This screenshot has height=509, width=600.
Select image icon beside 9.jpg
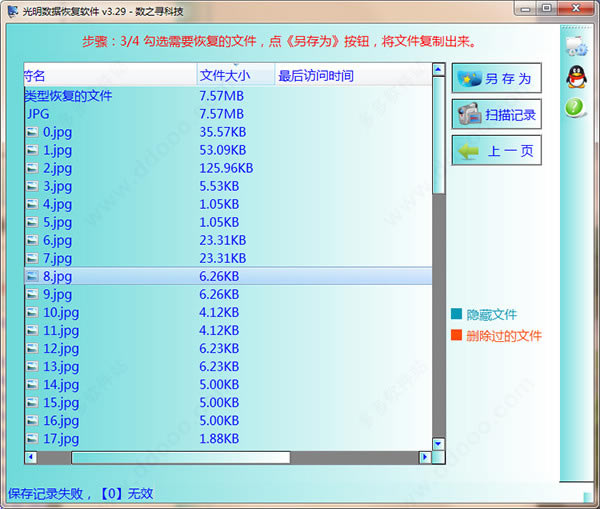(32, 294)
